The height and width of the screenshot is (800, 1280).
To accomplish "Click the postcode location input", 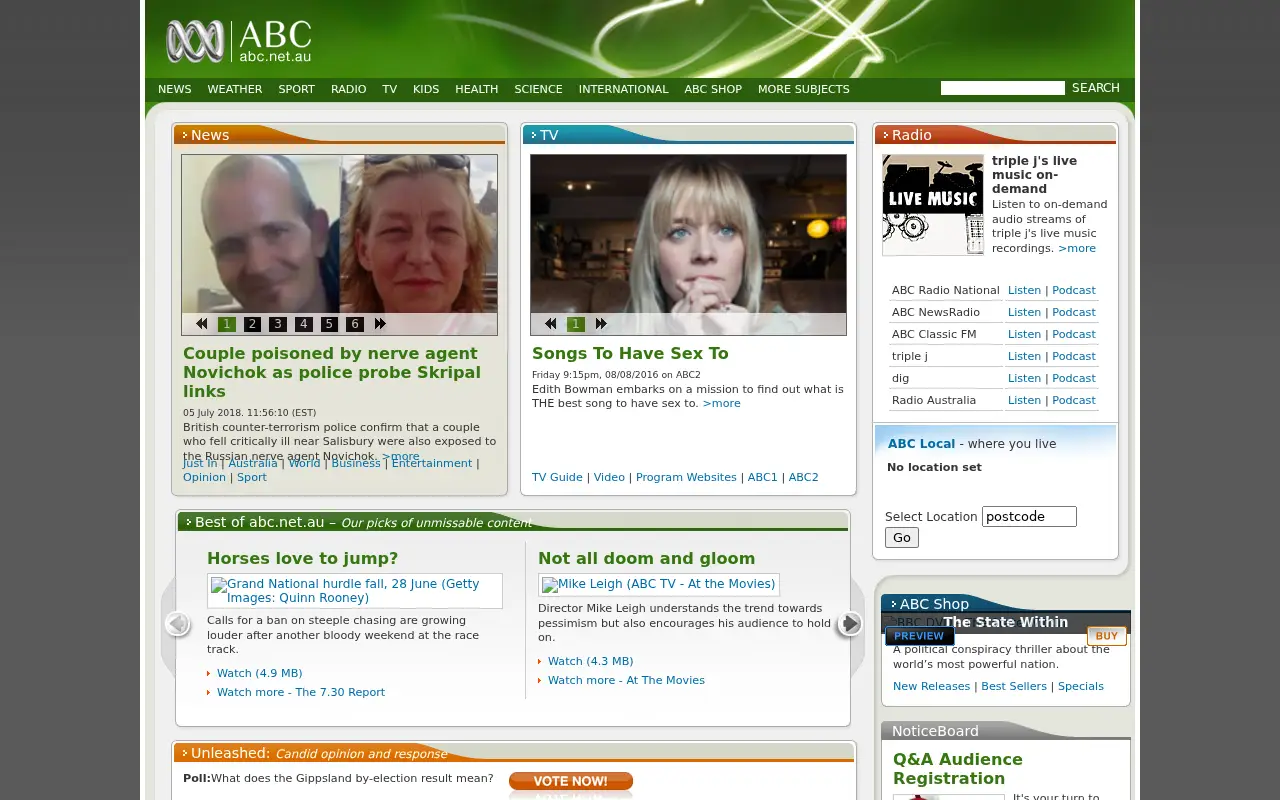I will click(1029, 517).
